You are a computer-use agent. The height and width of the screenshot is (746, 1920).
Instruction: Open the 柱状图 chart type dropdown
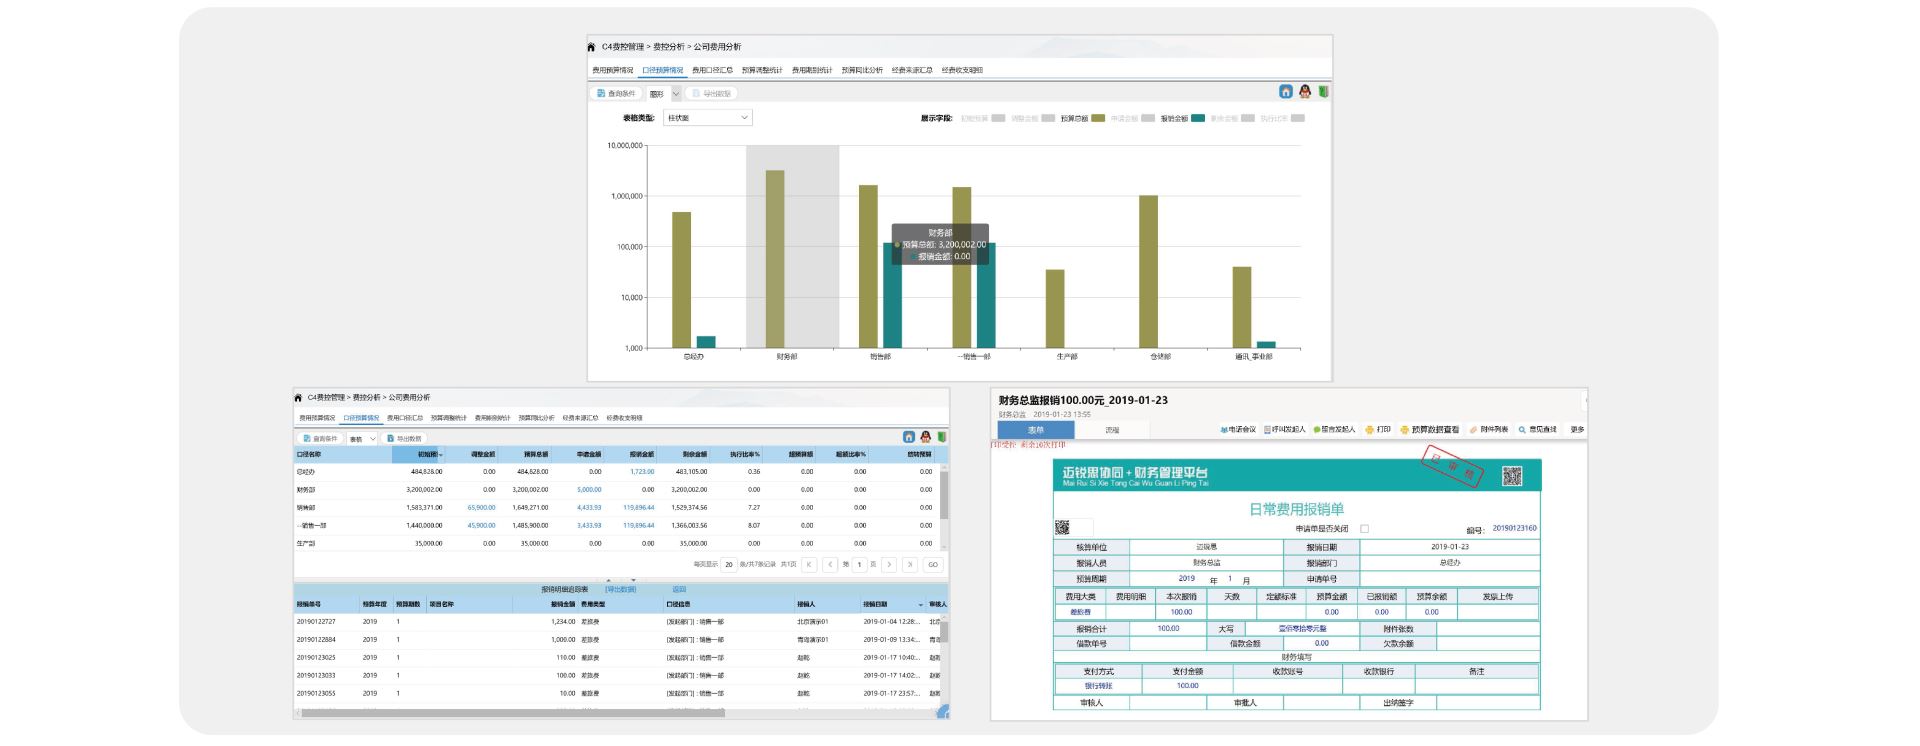coord(708,118)
